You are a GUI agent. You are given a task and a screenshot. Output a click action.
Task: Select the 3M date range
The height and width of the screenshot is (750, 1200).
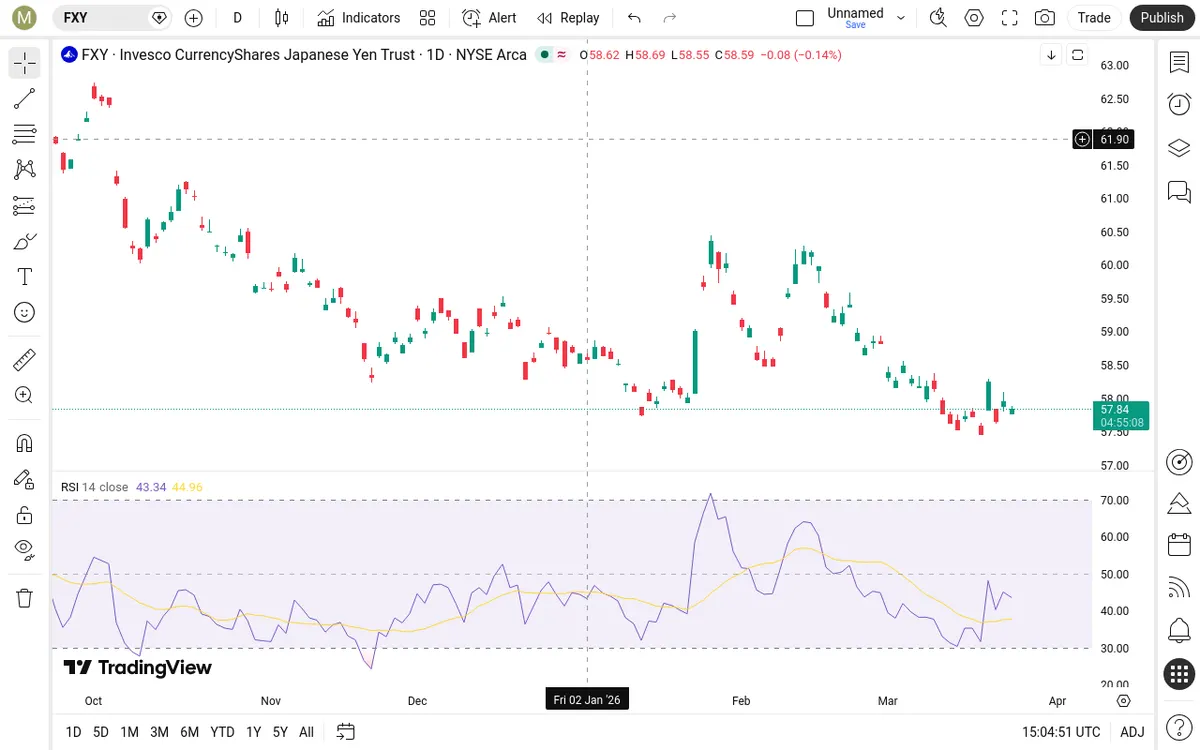point(159,732)
